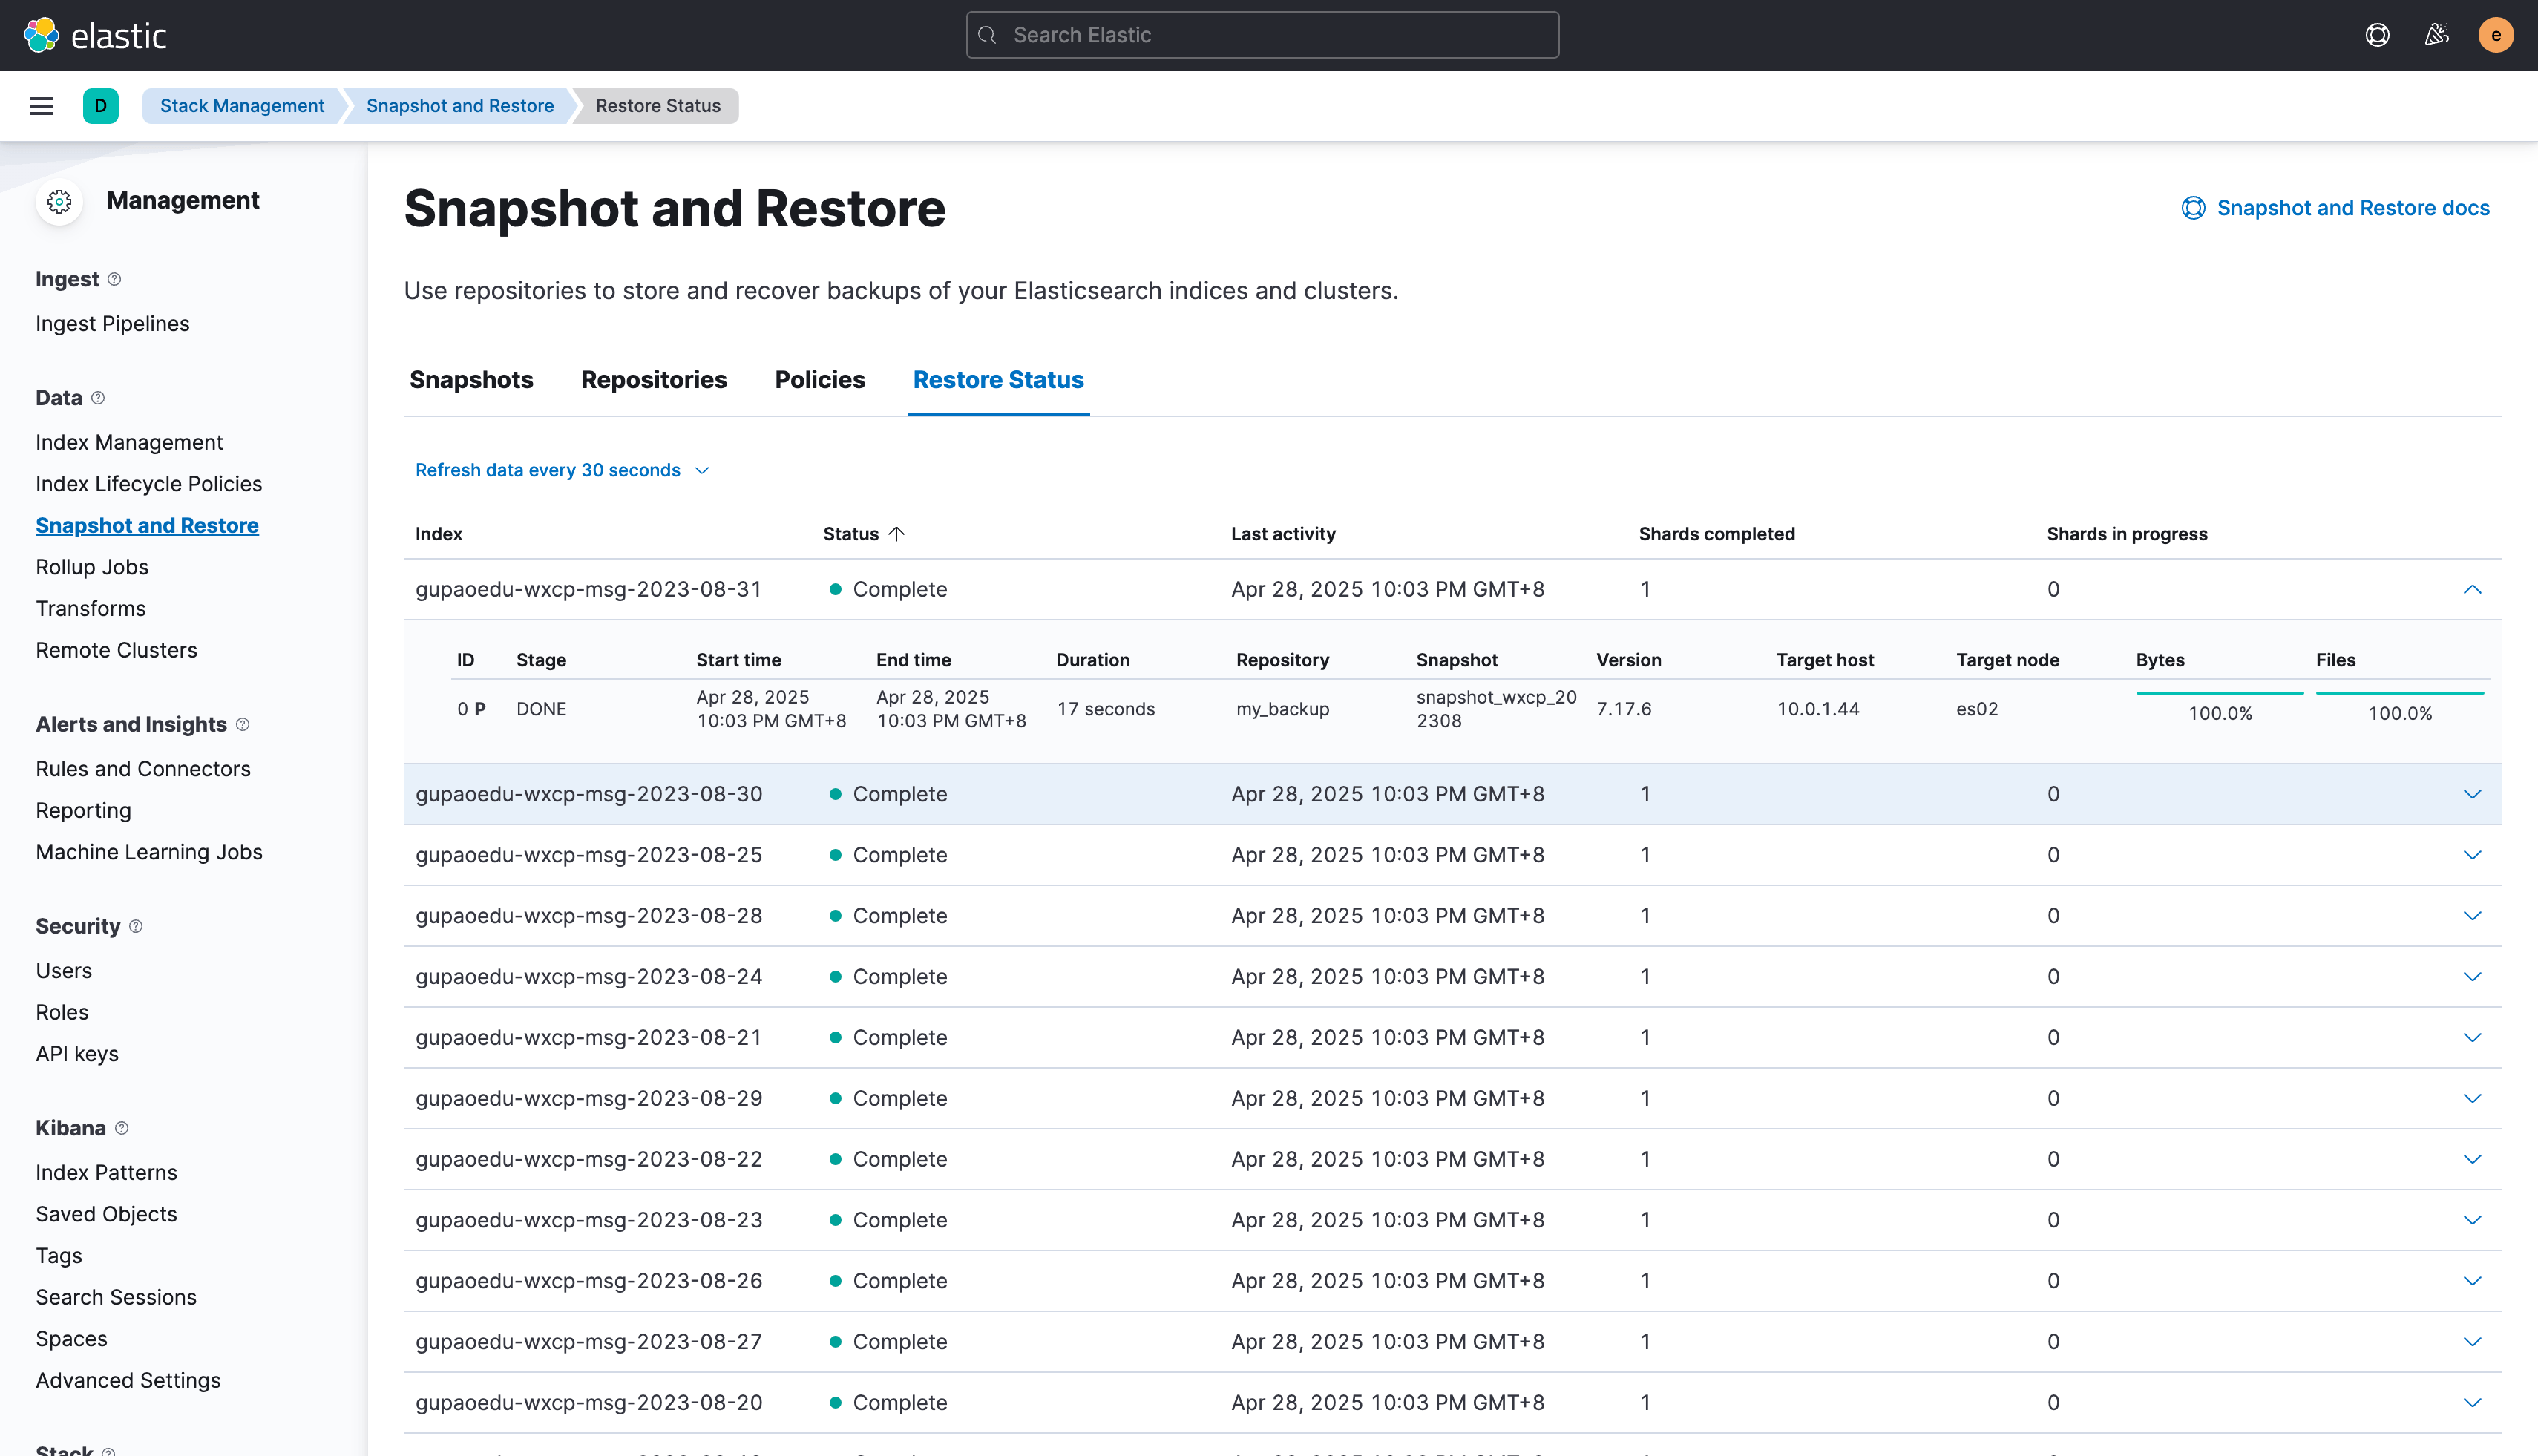Click the snapshot_wxcp_202308 snapshot value
The image size is (2538, 1456).
coord(1496,709)
